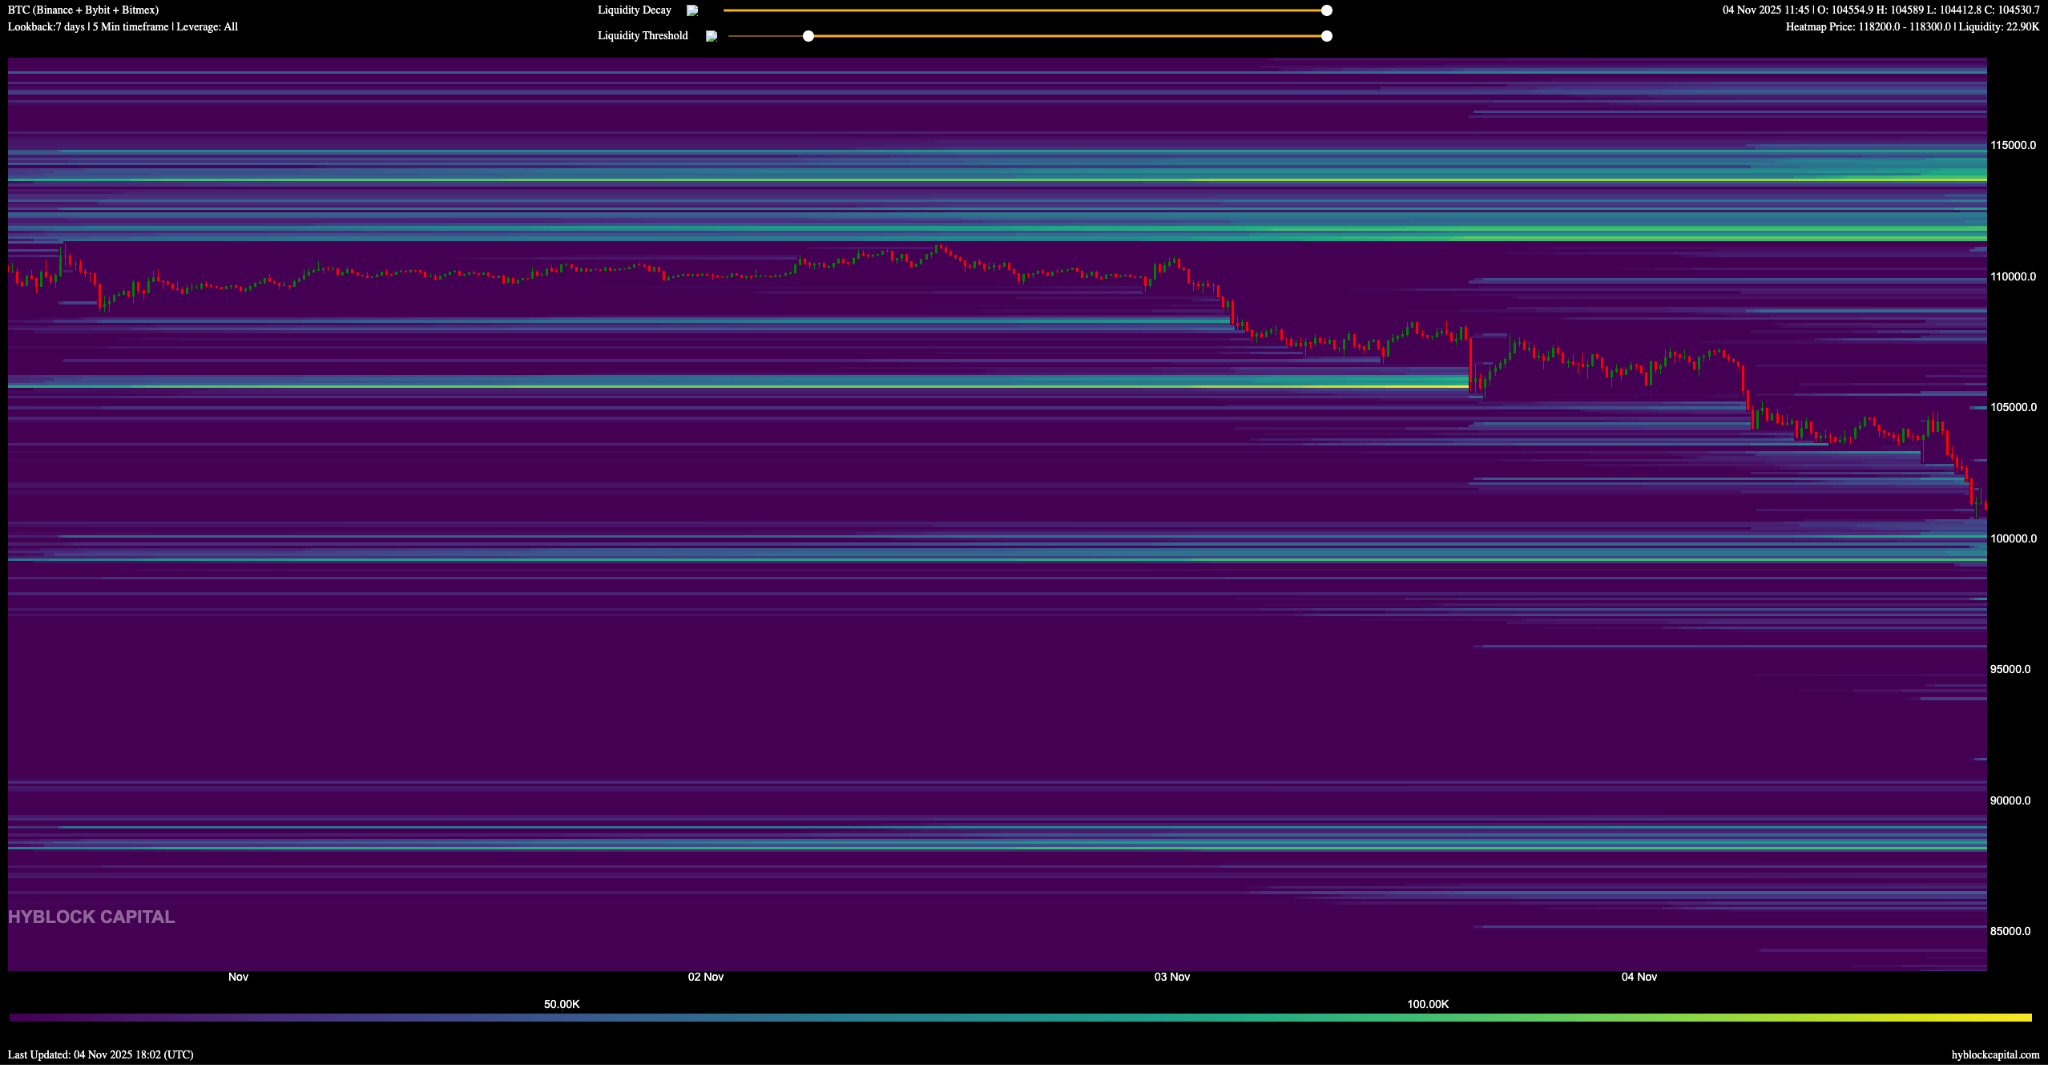Click the Liquidity Decay slider handle
Viewport: 2048px width, 1065px height.
click(1326, 11)
